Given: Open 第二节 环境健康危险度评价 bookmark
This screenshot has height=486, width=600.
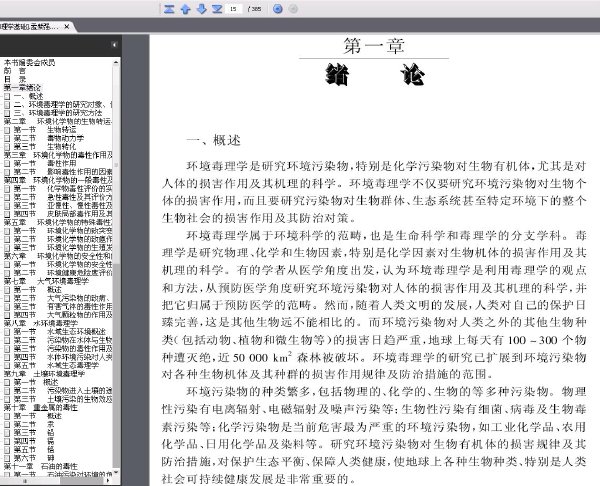Looking at the screenshot, I should click(x=63, y=273).
